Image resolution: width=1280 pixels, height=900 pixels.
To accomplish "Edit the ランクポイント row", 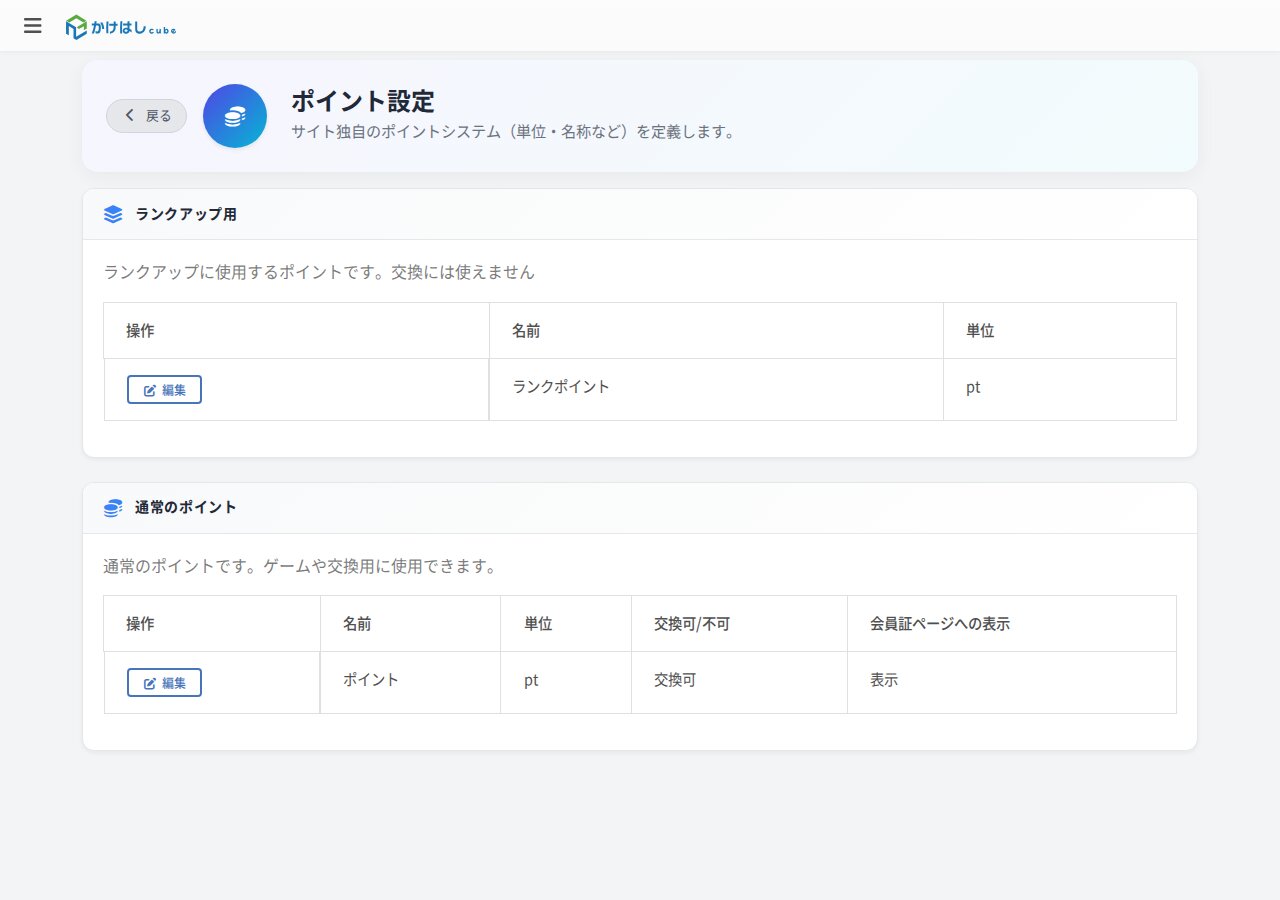I will pyautogui.click(x=164, y=390).
